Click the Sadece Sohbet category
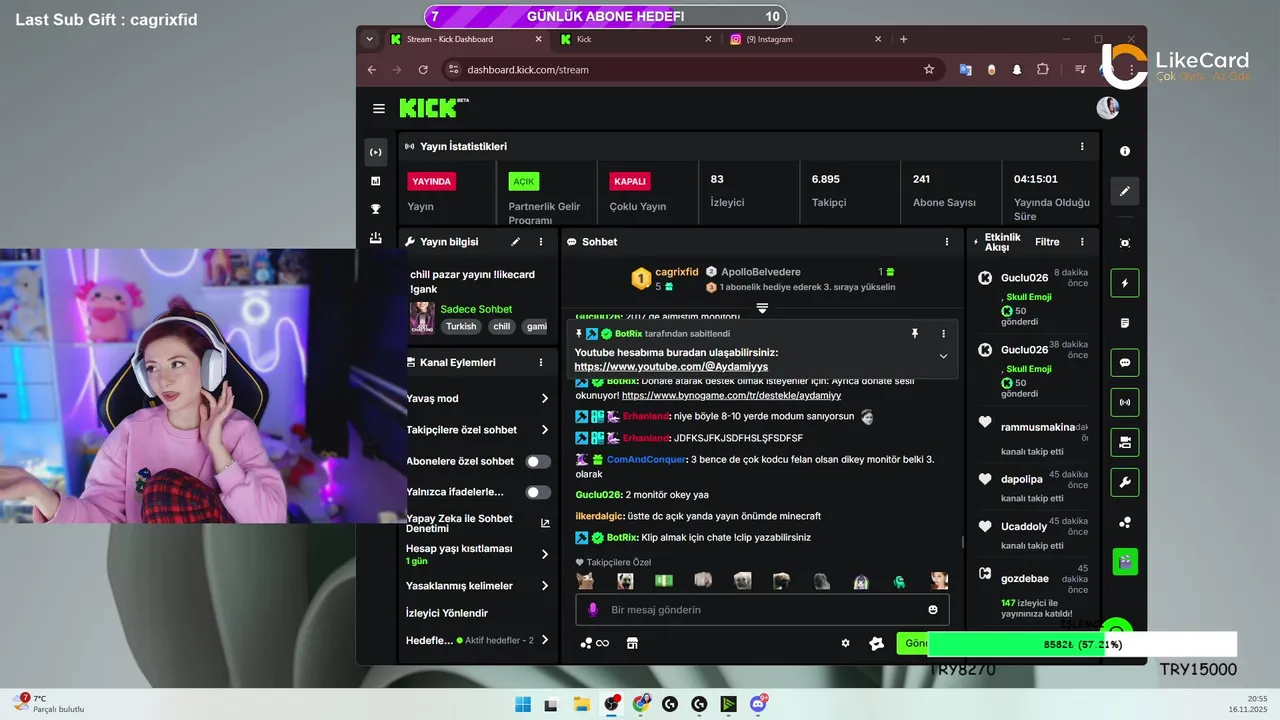 click(x=476, y=309)
